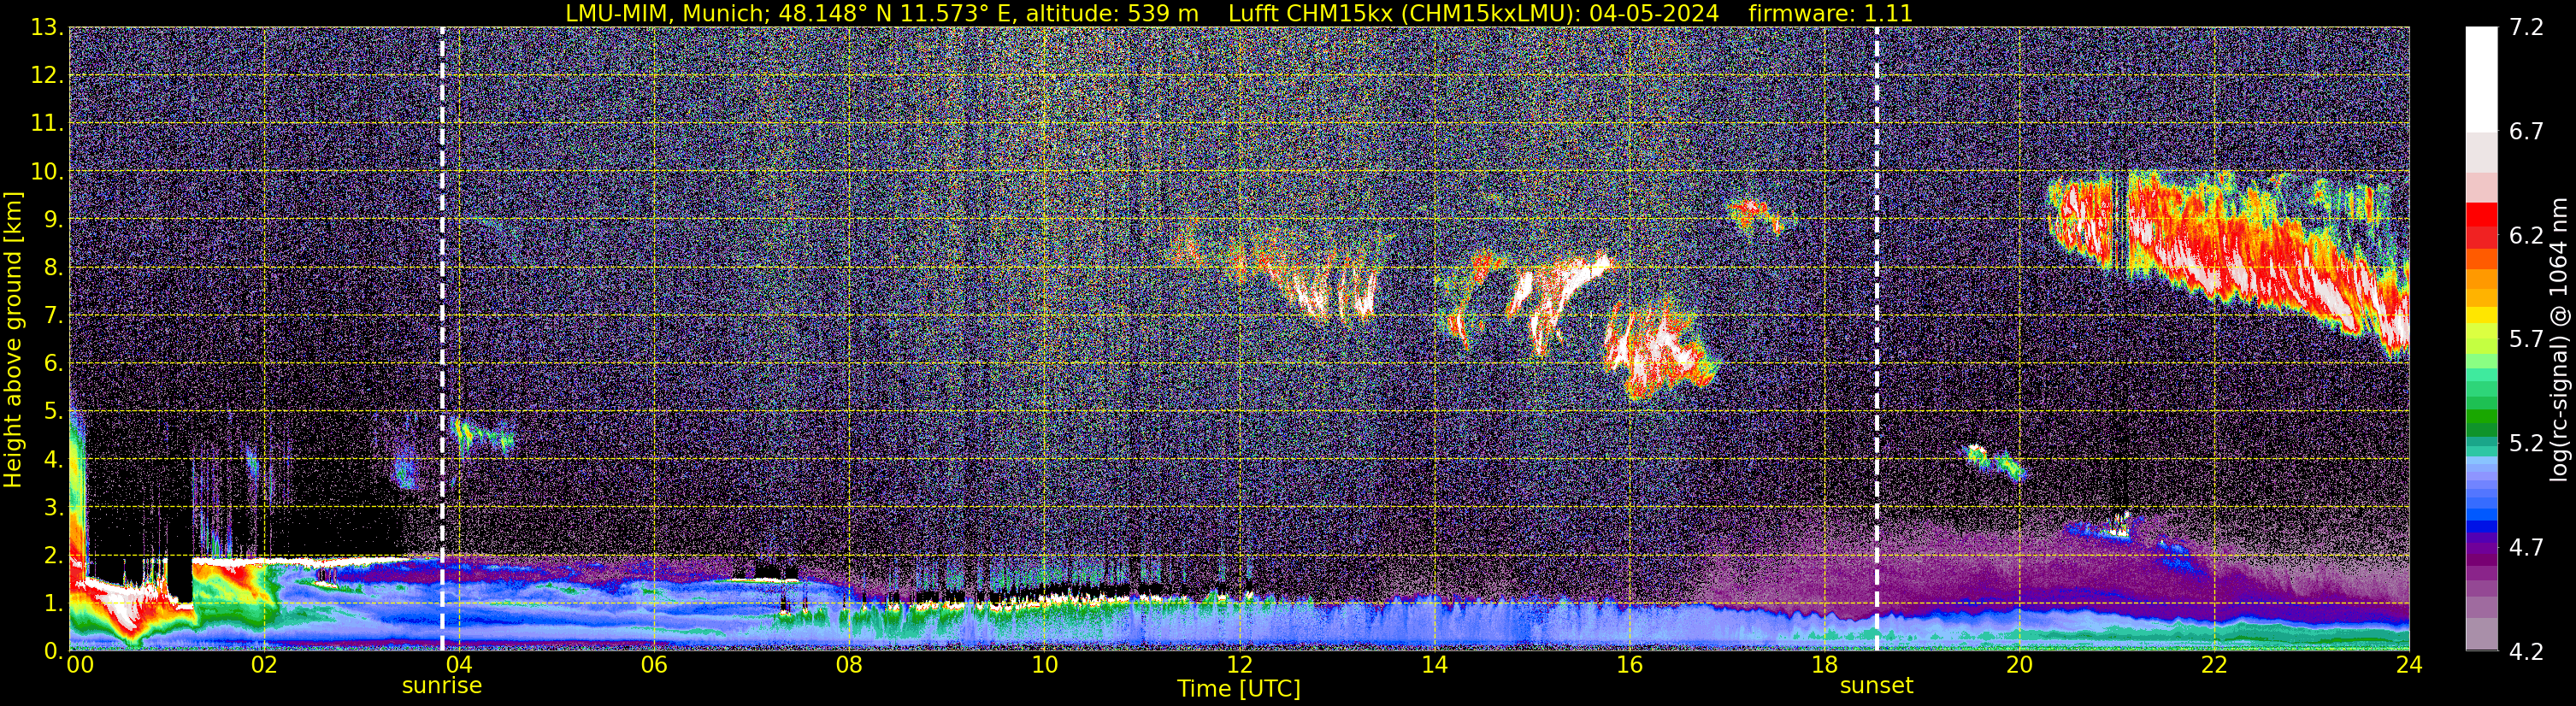The height and width of the screenshot is (706, 2576).
Task: Click the "22" time axis tick label
Action: pos(2214,664)
